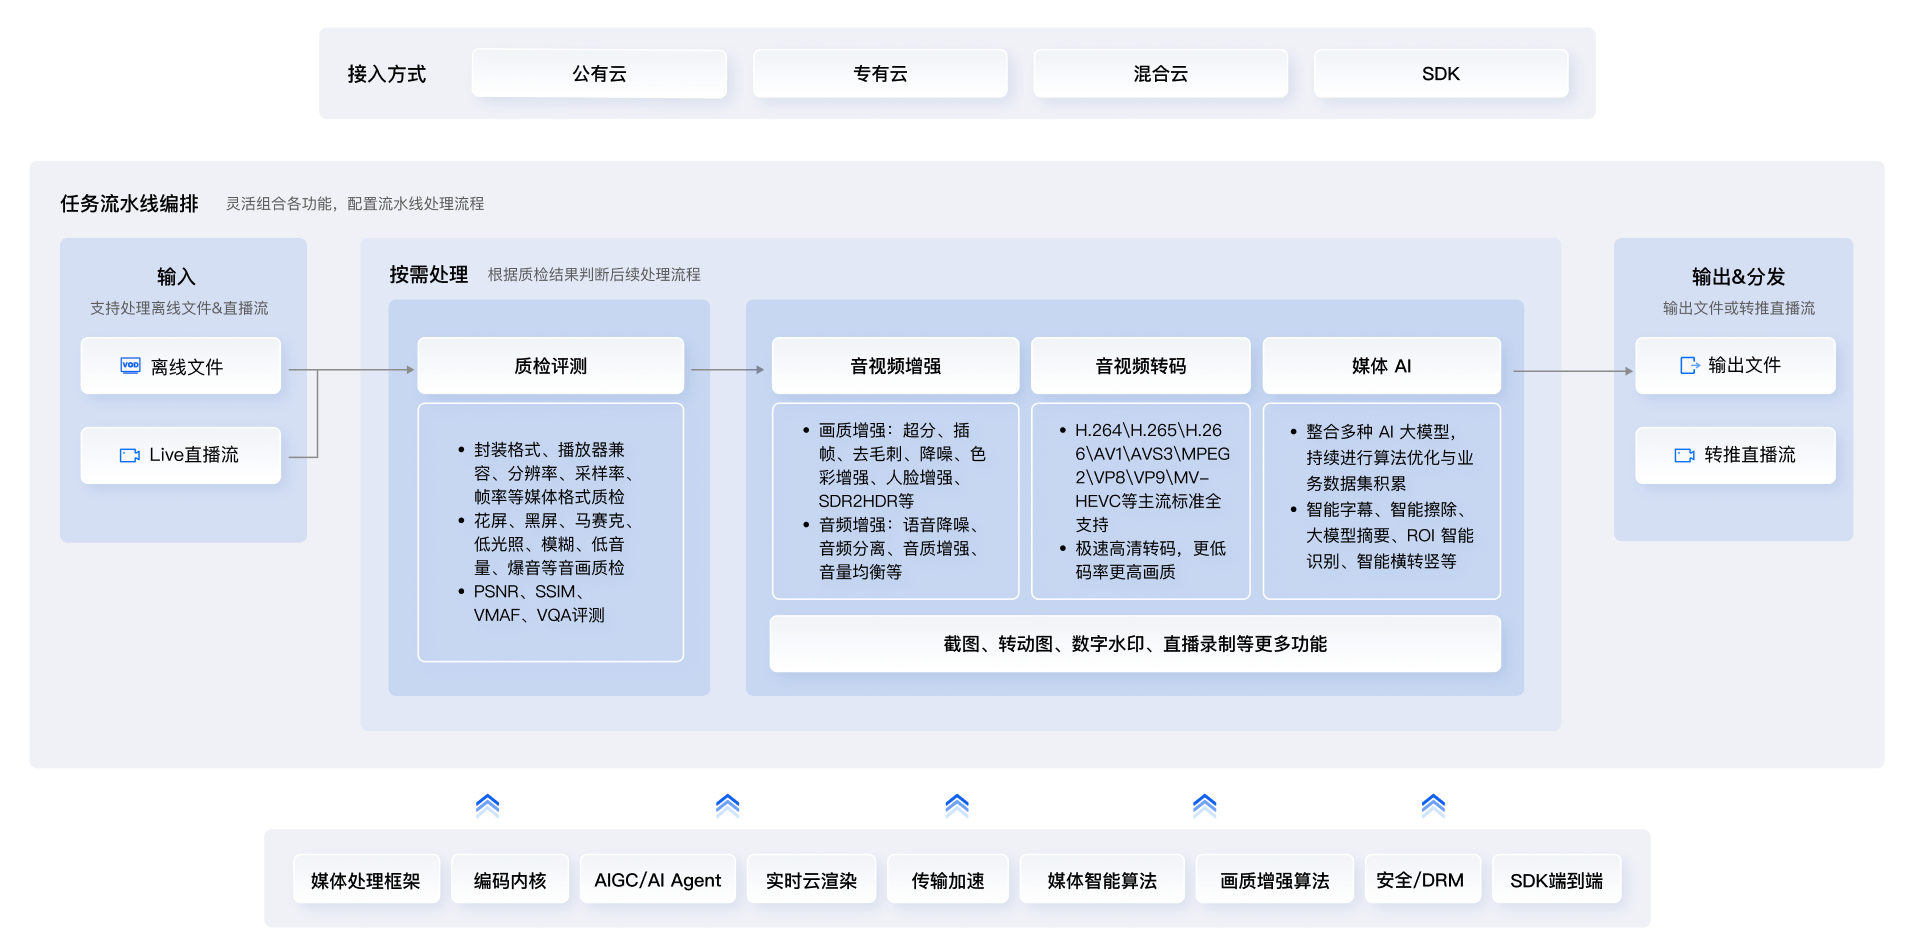Choose SDK in the 接入方式 row
Screen dimensions: 1914x948
(x=1440, y=74)
